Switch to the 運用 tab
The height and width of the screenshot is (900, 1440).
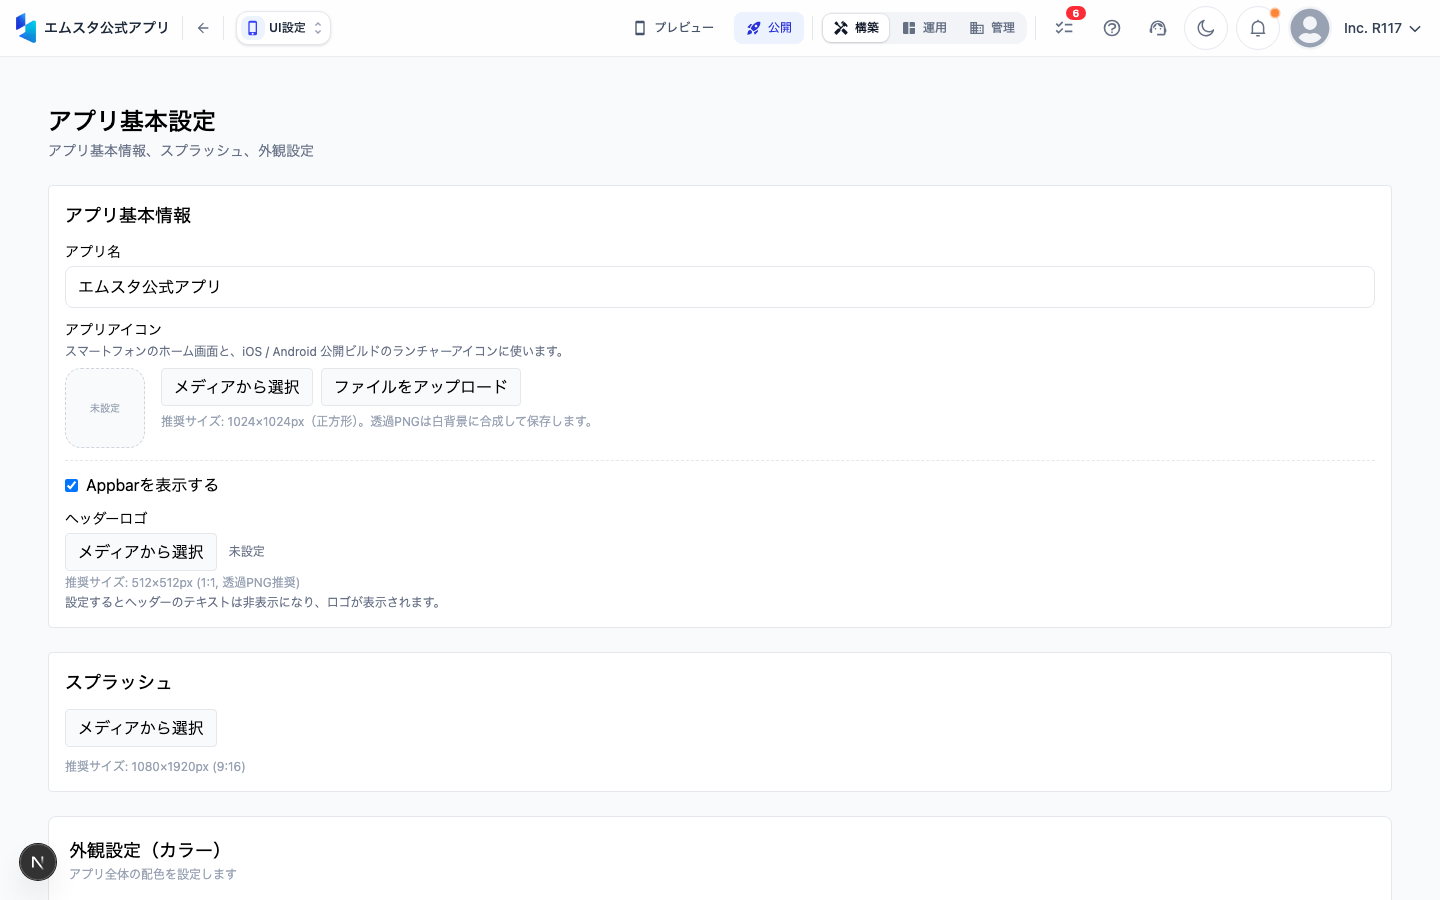(924, 28)
